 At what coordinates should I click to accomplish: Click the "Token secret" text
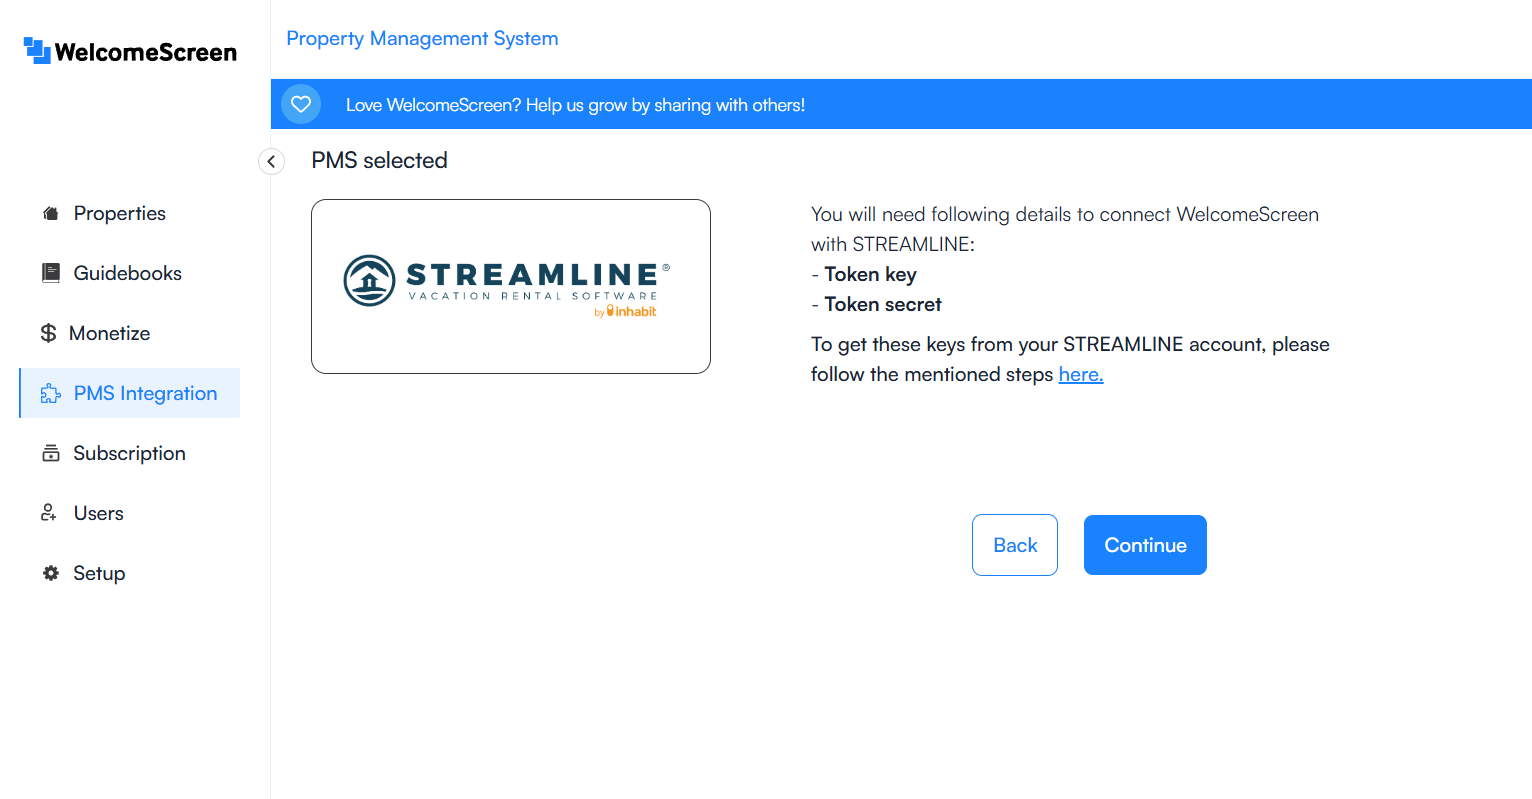click(x=883, y=304)
